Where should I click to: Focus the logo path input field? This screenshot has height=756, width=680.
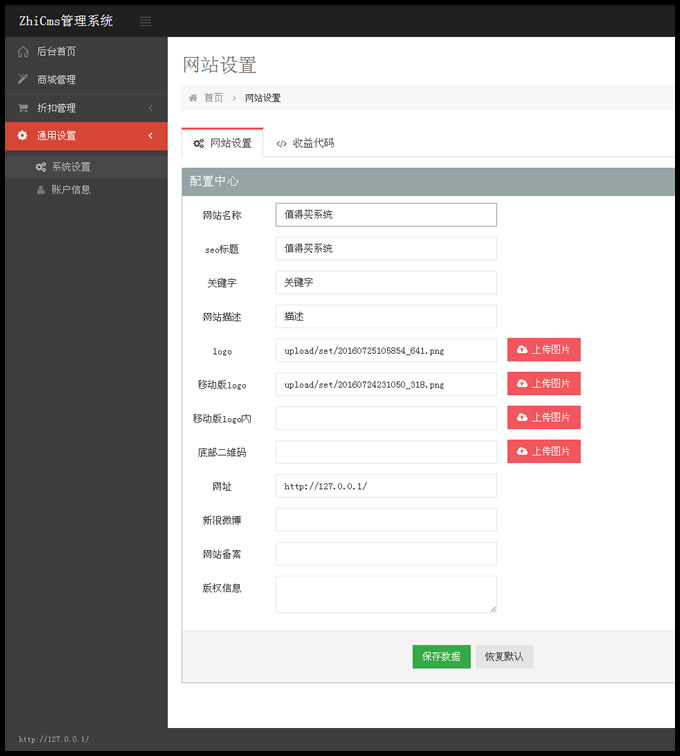386,350
